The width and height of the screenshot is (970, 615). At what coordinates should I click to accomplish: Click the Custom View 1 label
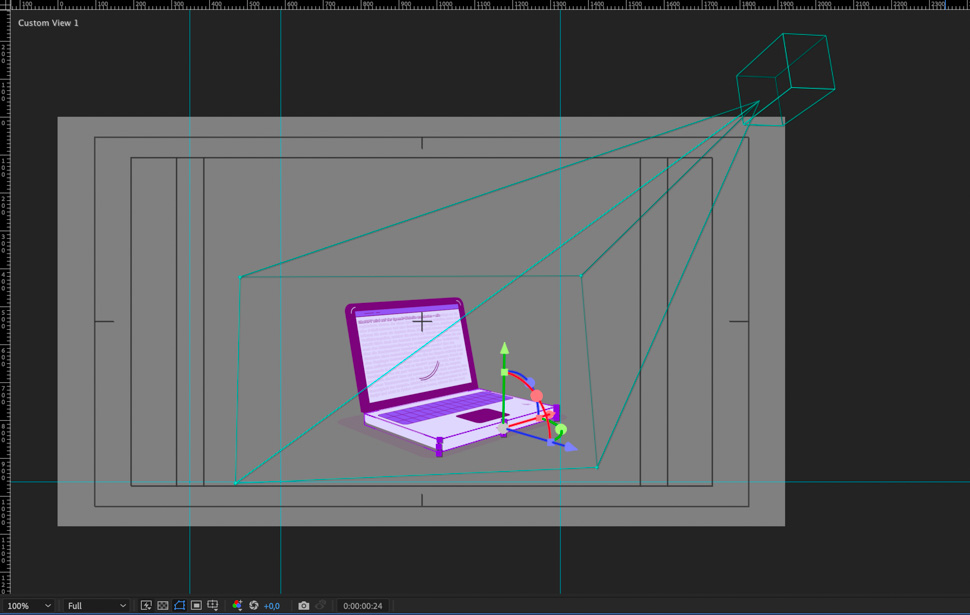point(48,23)
